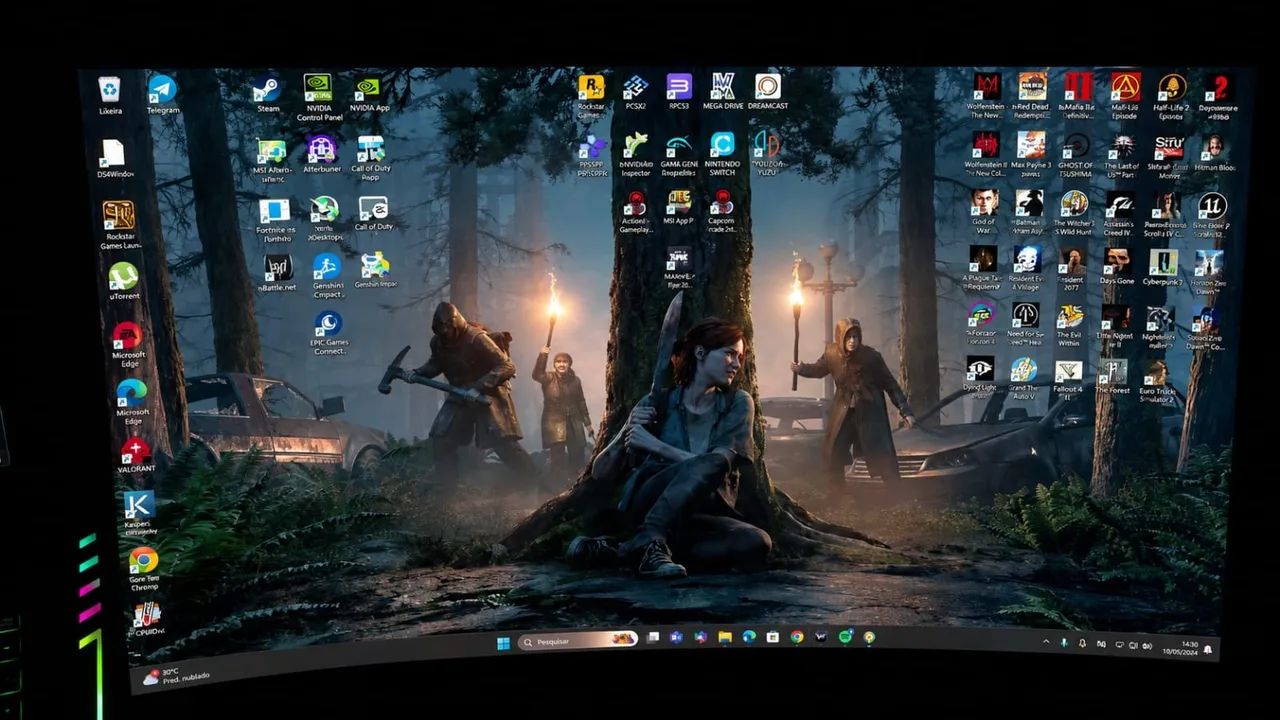
Task: Expand the hidden system tray icons chevron
Action: pos(1046,641)
